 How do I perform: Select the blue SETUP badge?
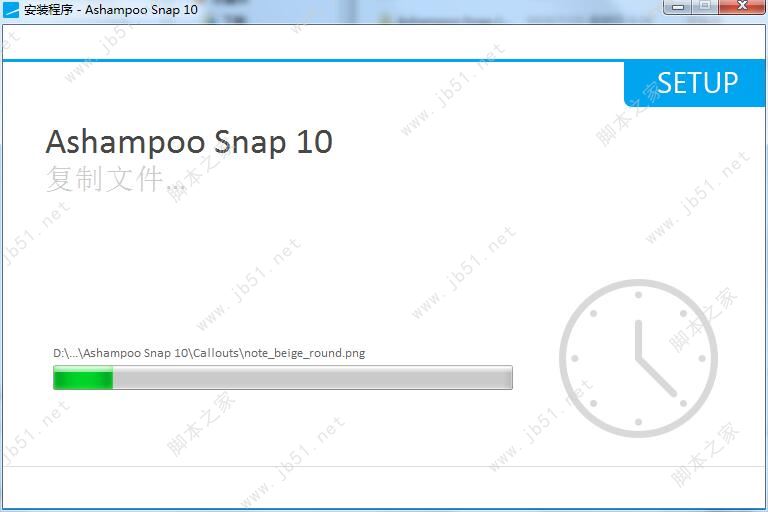point(696,83)
